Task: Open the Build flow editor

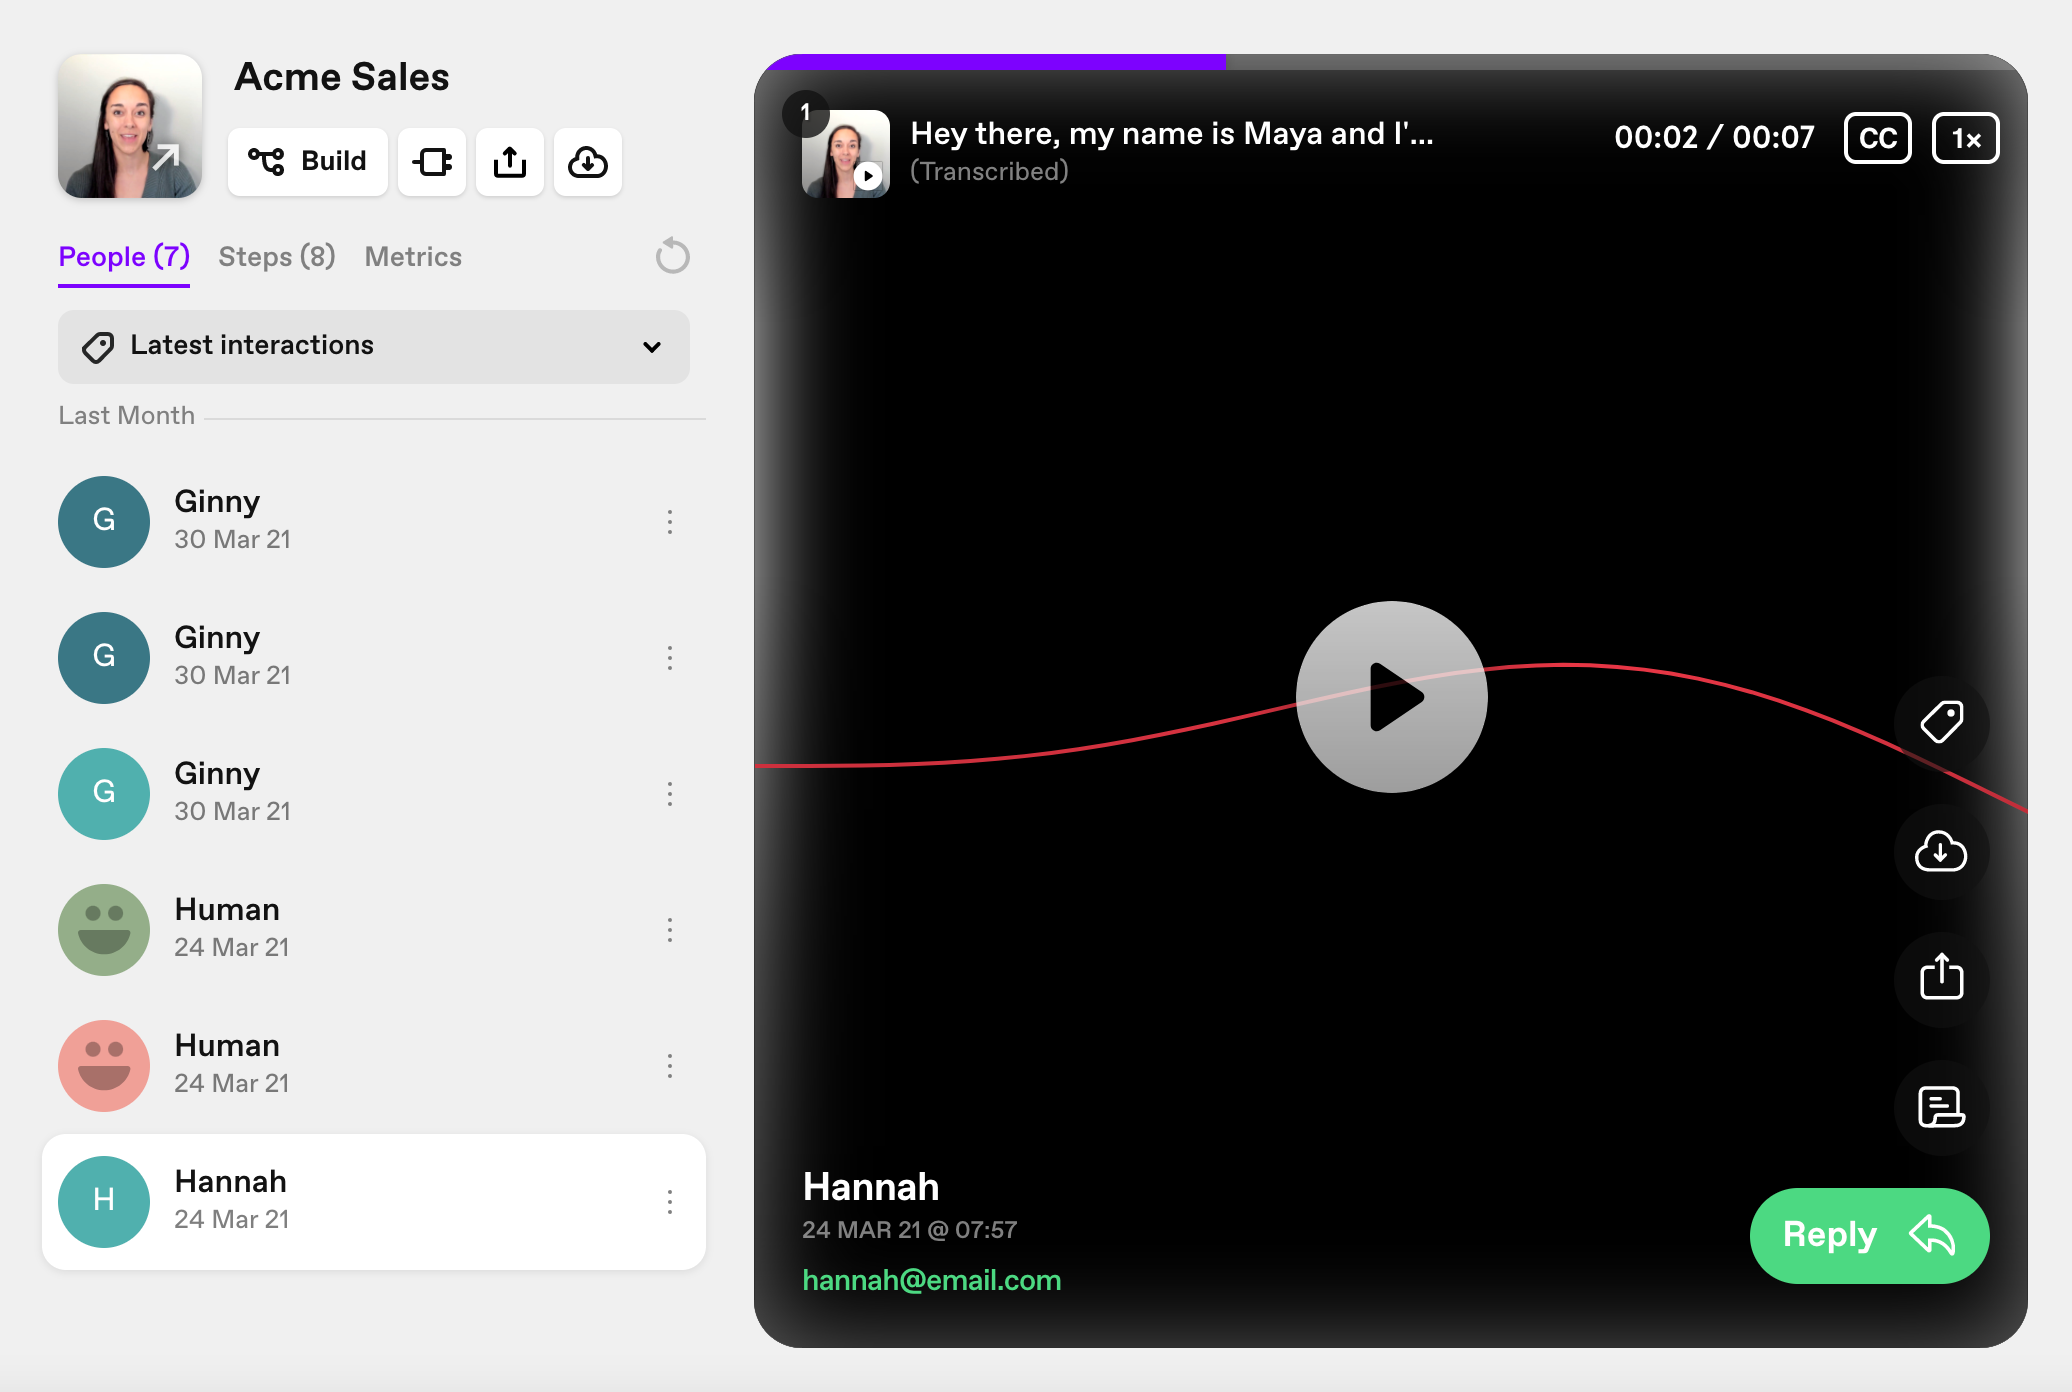Action: pos(307,161)
